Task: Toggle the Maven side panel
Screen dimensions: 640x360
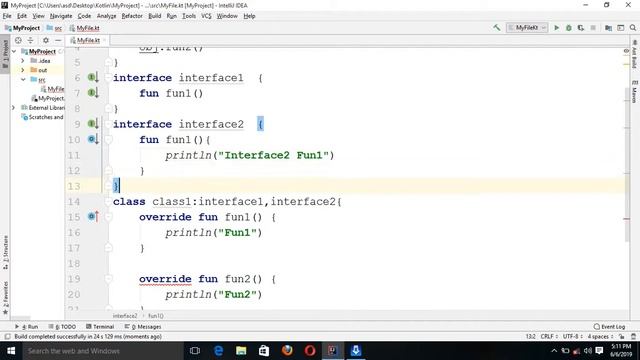Action: pyautogui.click(x=634, y=91)
